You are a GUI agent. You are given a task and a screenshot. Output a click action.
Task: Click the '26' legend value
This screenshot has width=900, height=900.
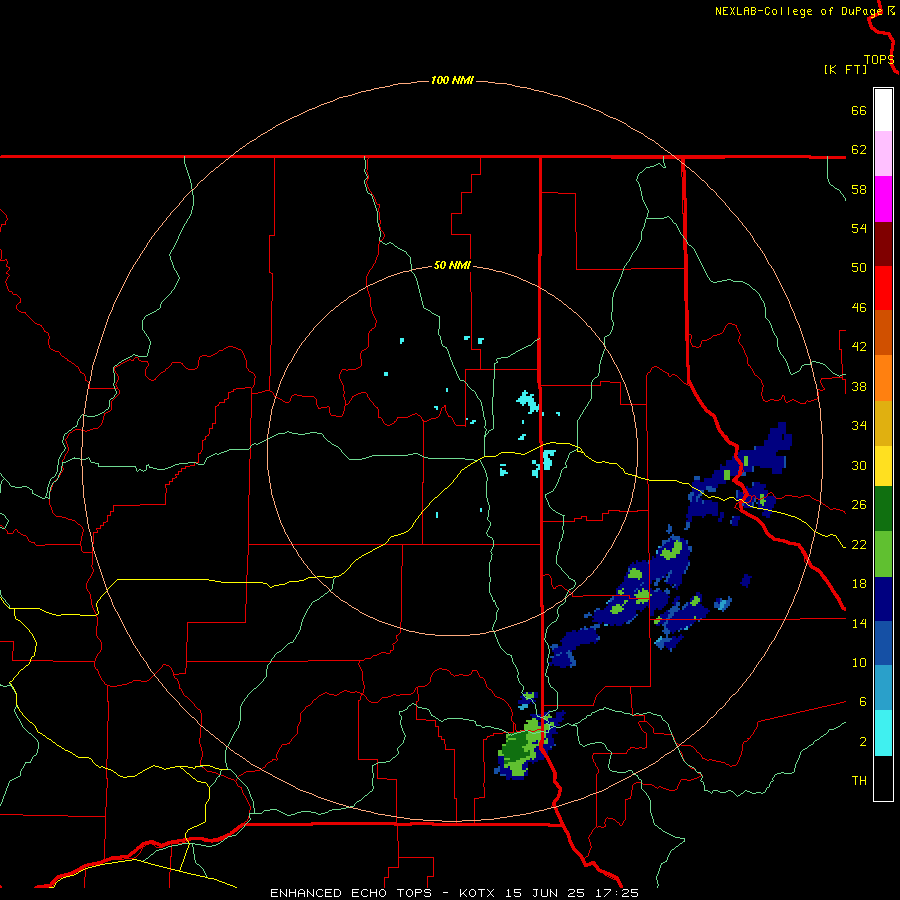coord(859,505)
